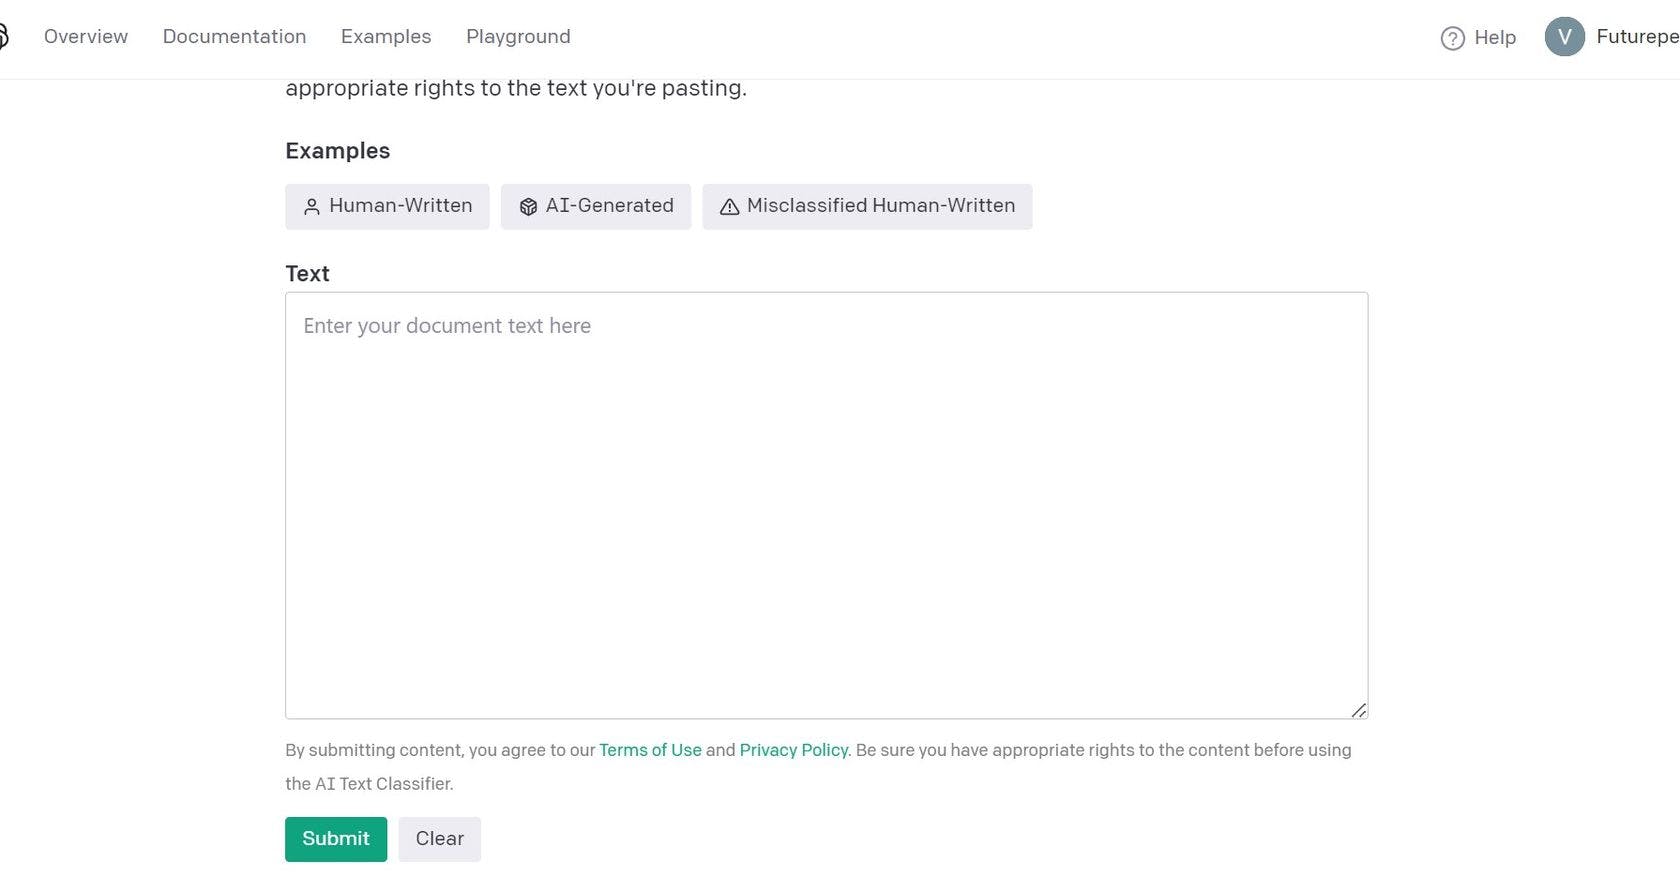The height and width of the screenshot is (876, 1680).
Task: Click the cube icon on AI-Generated
Action: pos(528,207)
